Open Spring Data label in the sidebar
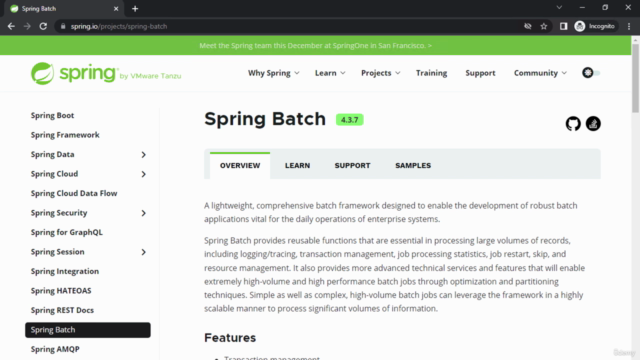 click(52, 155)
